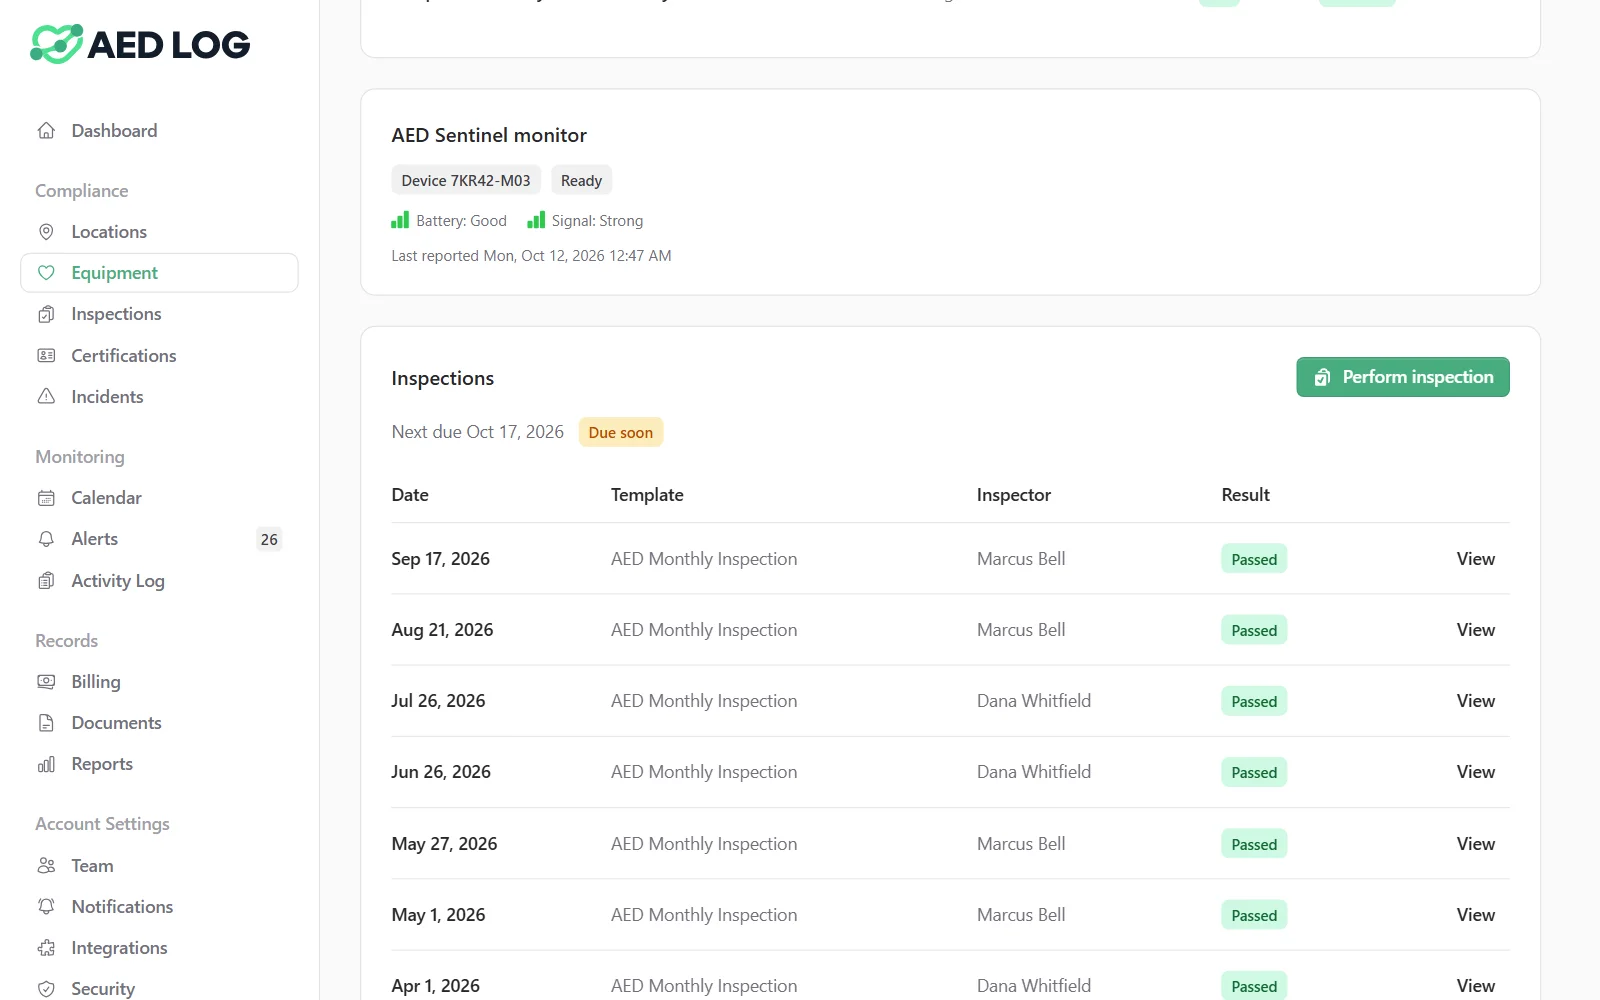The height and width of the screenshot is (1000, 1600).
Task: Click the Result column header
Action: (x=1246, y=495)
